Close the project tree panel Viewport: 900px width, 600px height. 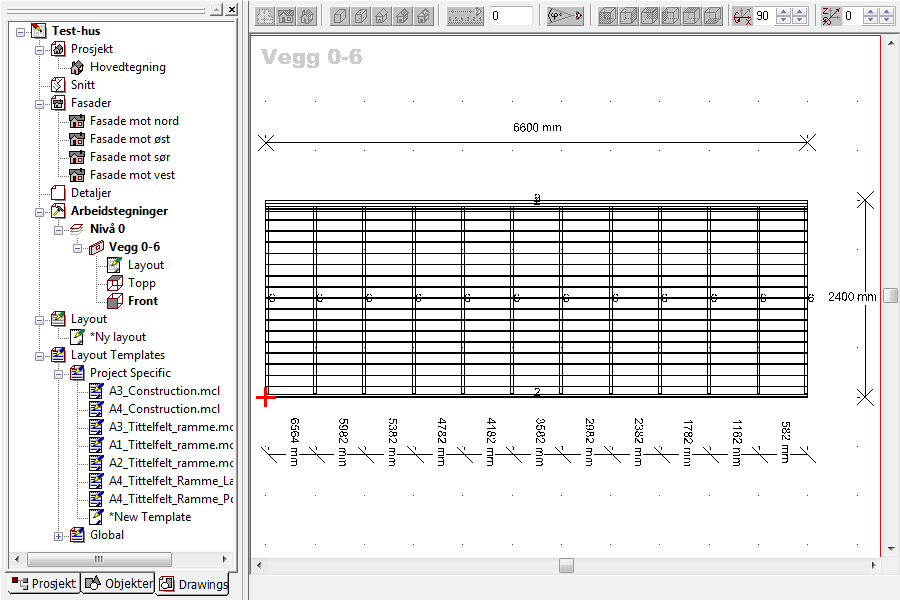click(x=231, y=9)
